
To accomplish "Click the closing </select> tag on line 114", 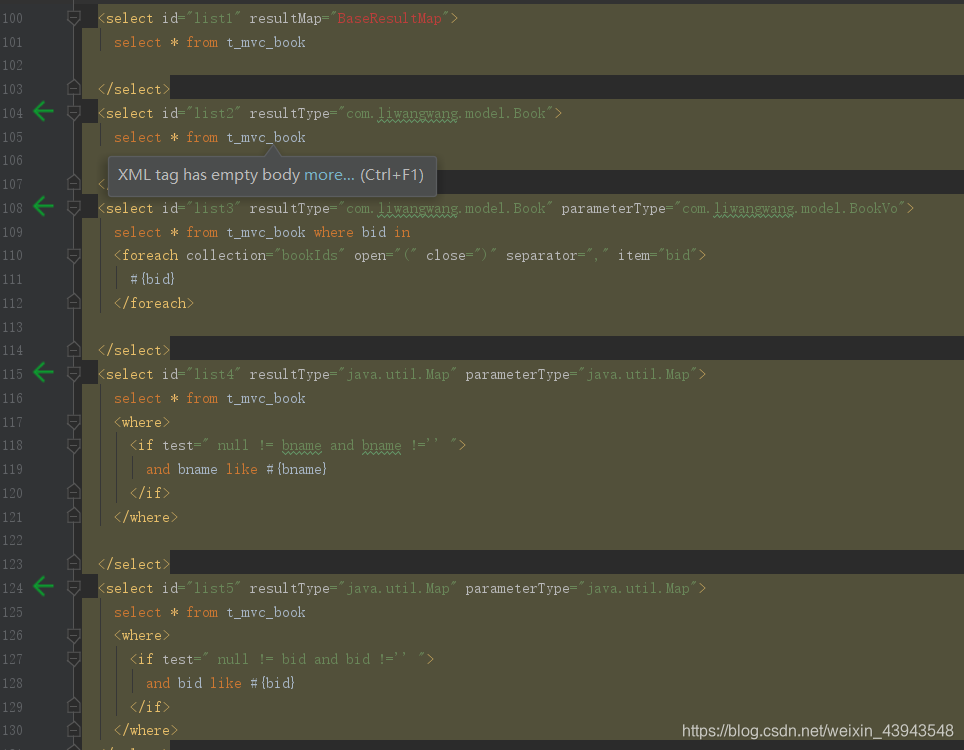I will point(134,350).
